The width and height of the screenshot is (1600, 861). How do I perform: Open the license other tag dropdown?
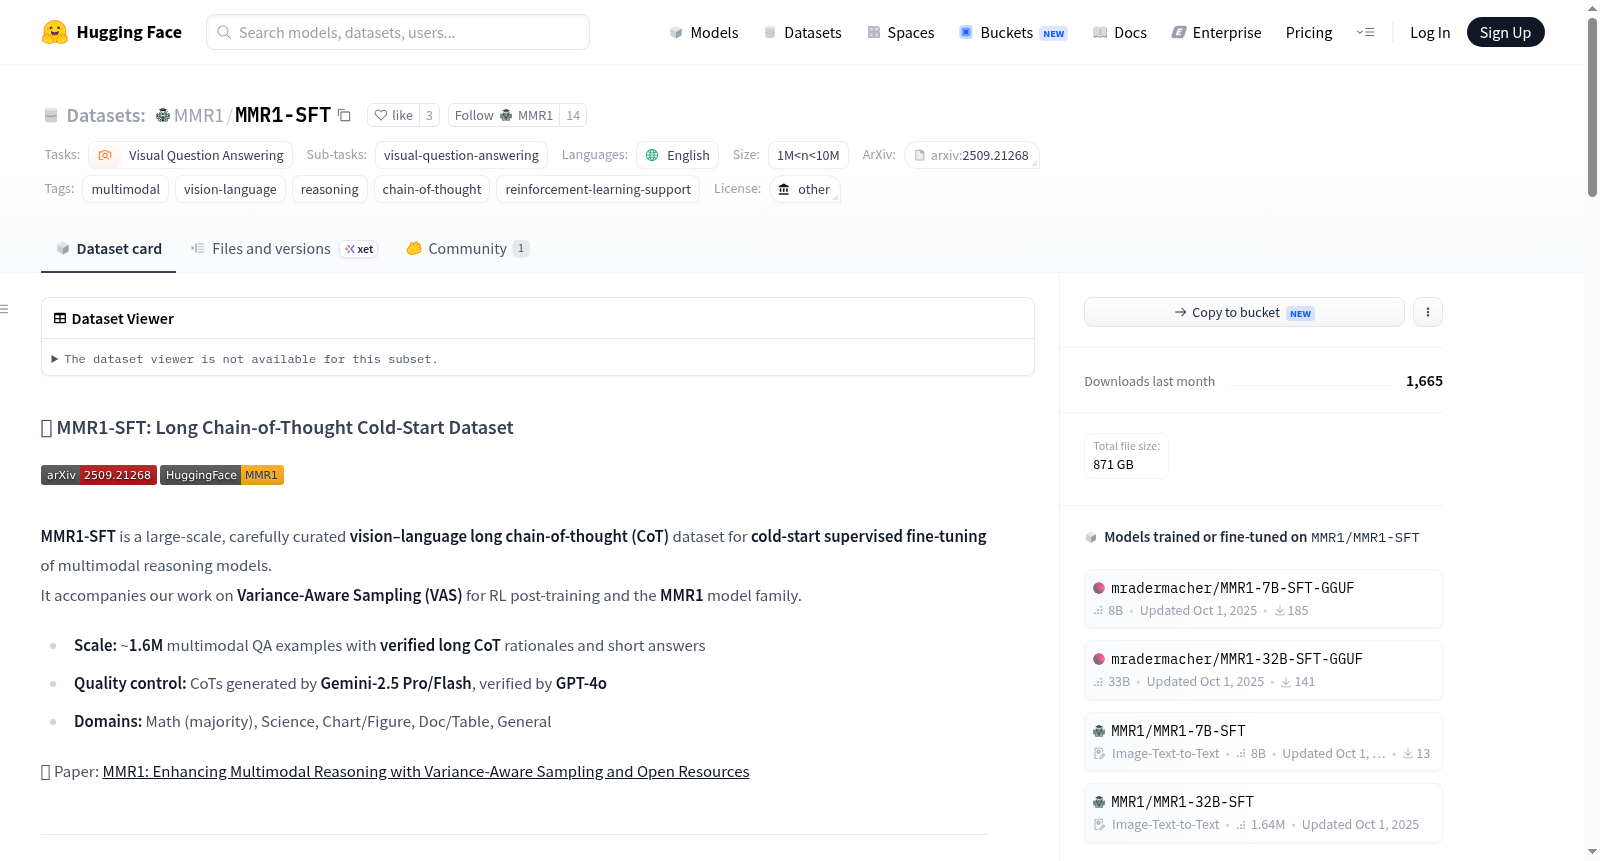tap(804, 189)
